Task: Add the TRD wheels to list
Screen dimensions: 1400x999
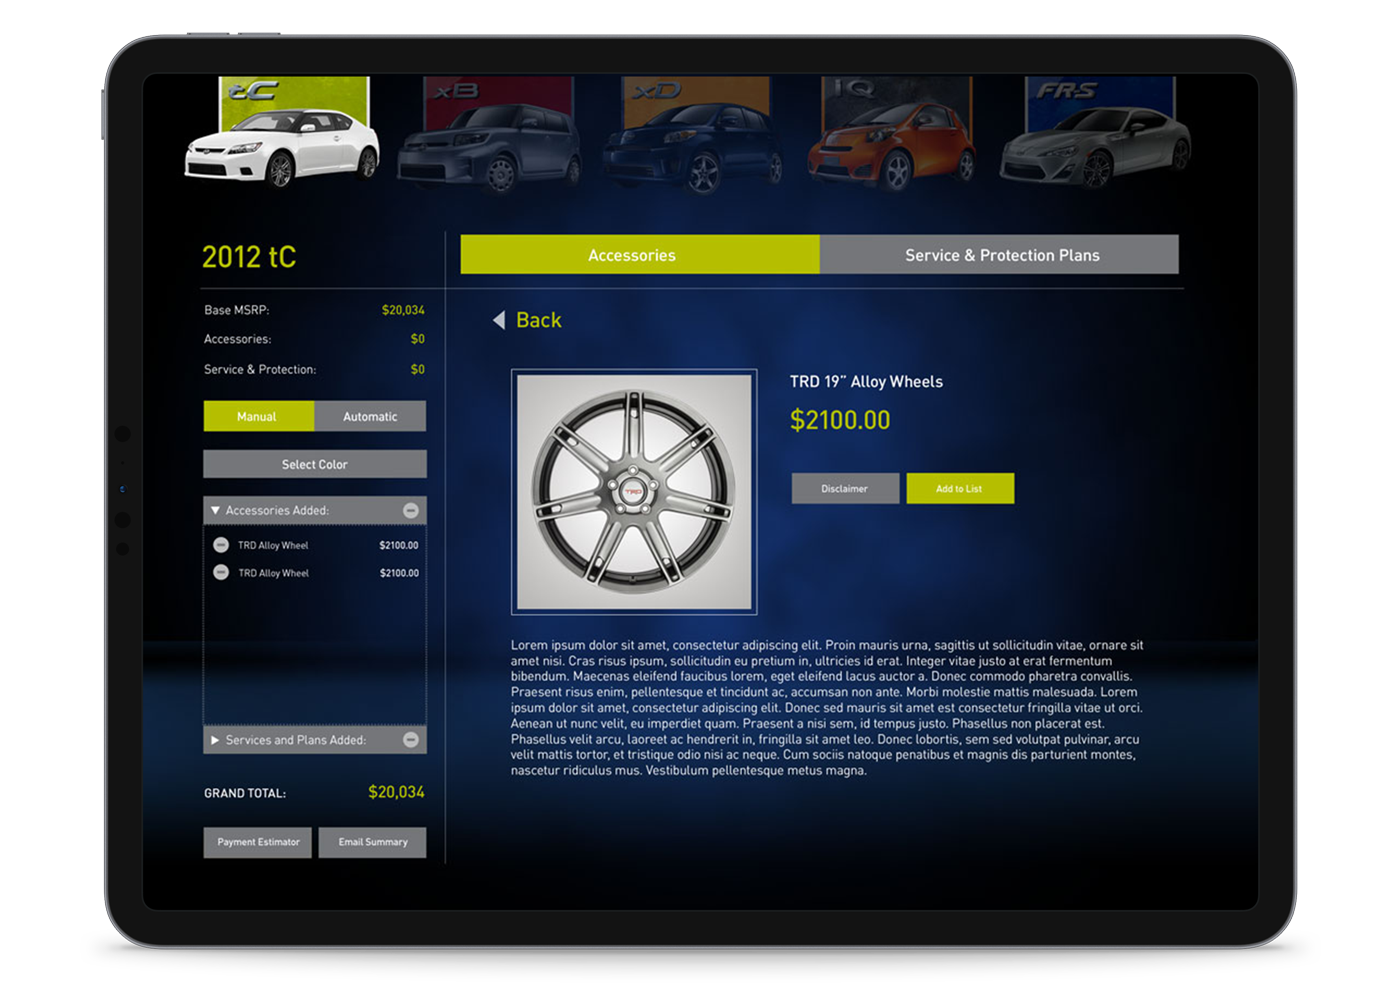Action: click(x=960, y=488)
